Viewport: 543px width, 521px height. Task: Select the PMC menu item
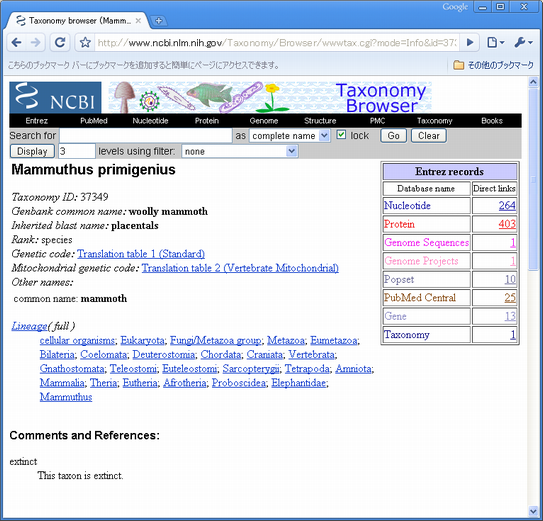point(377,121)
